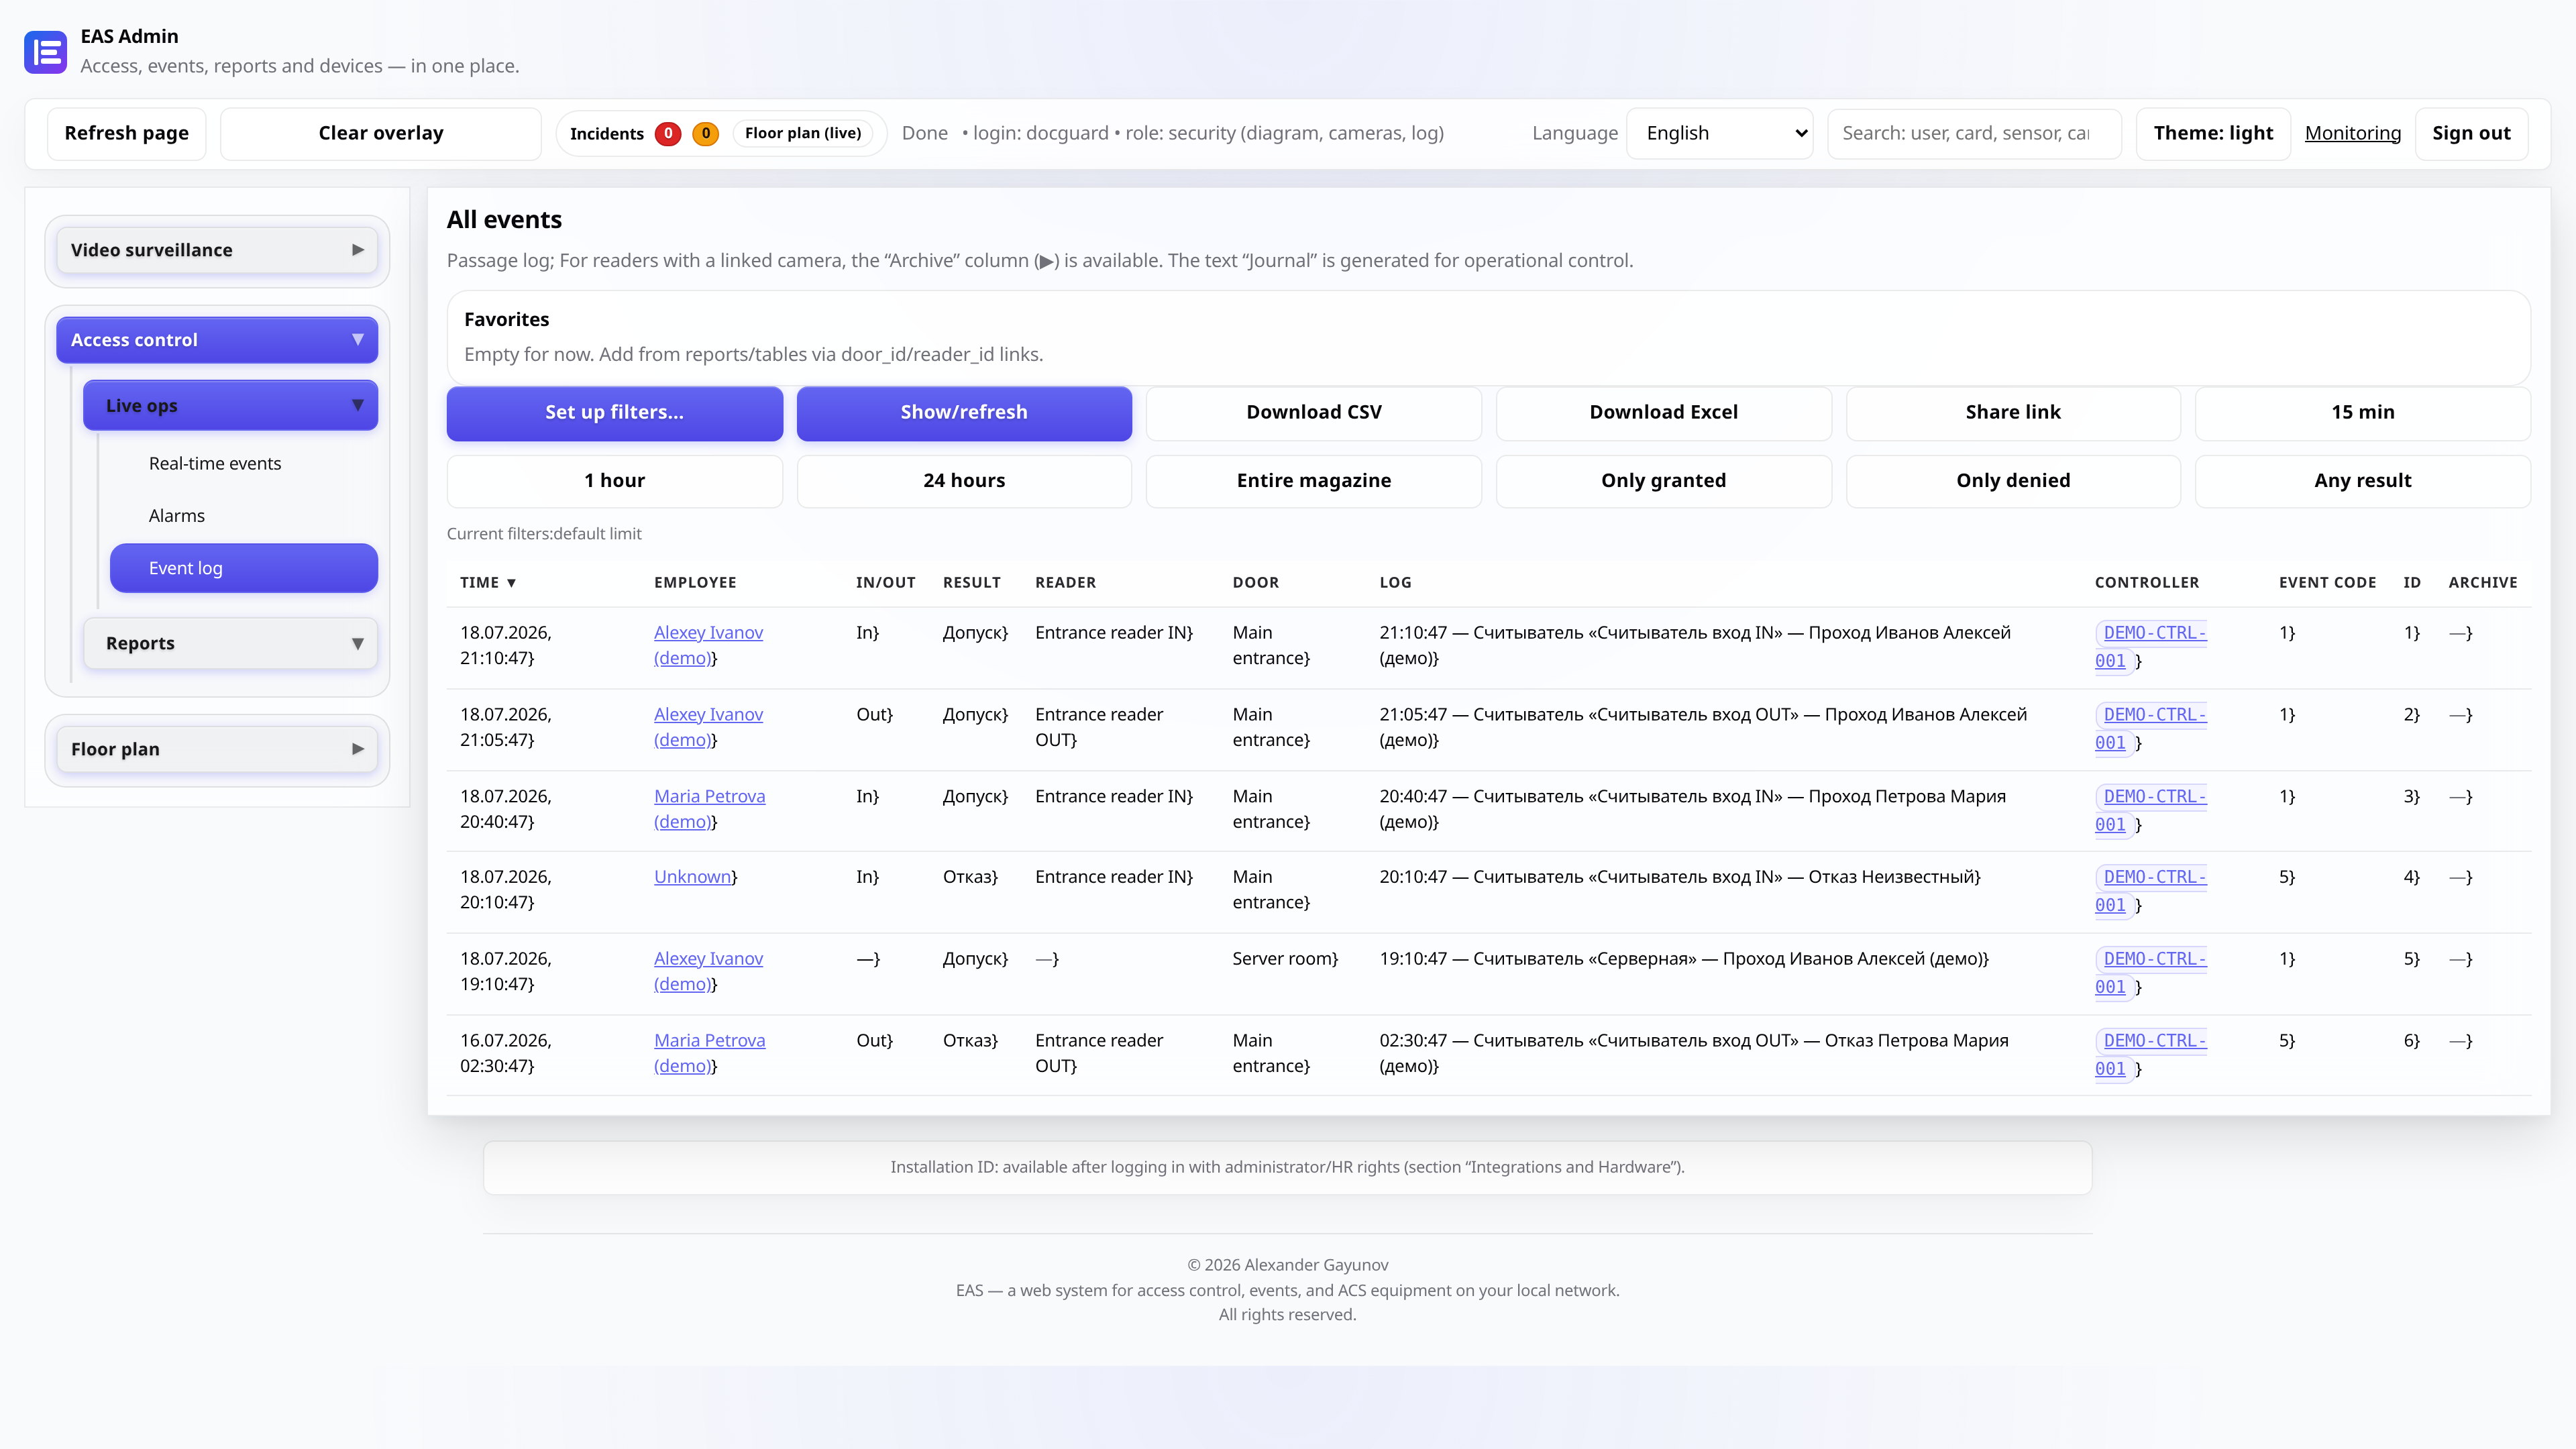Collapse the Access control section
Image resolution: width=2576 pixels, height=1449 pixels.
217,340
